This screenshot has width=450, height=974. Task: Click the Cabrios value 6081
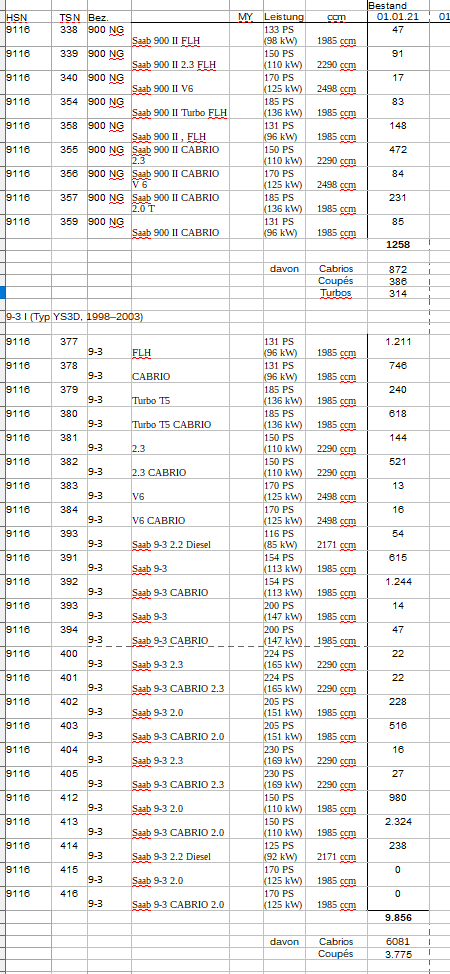(x=398, y=942)
